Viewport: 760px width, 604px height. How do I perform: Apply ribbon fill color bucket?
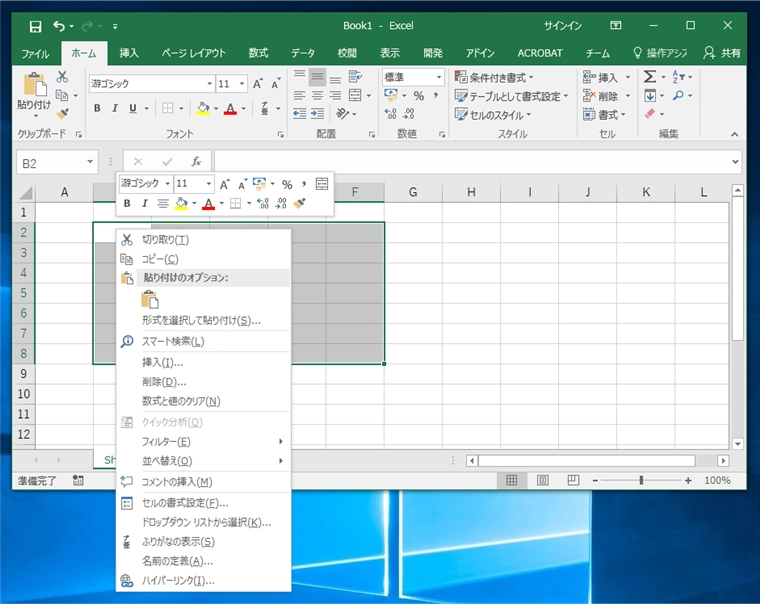pyautogui.click(x=203, y=109)
